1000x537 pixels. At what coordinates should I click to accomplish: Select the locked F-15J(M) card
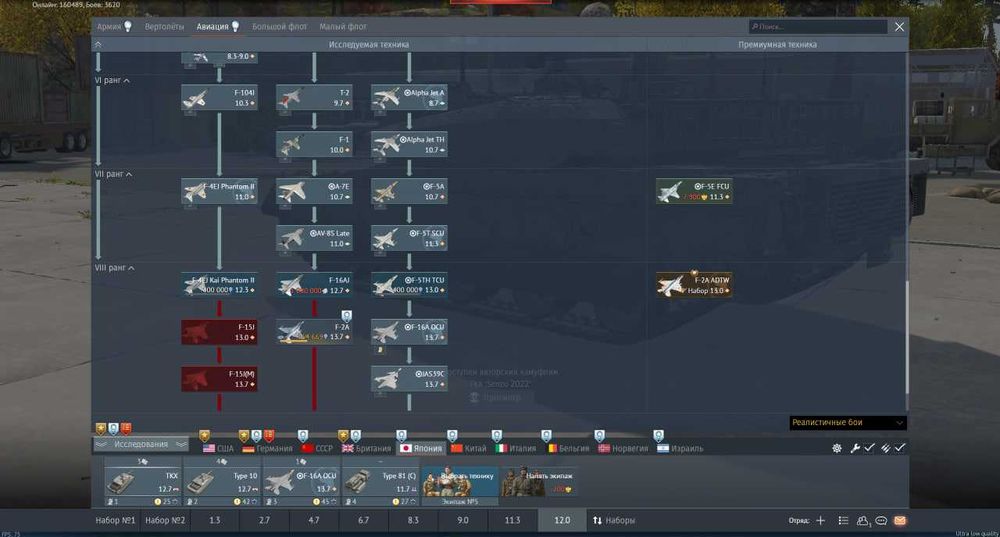pyautogui.click(x=219, y=379)
